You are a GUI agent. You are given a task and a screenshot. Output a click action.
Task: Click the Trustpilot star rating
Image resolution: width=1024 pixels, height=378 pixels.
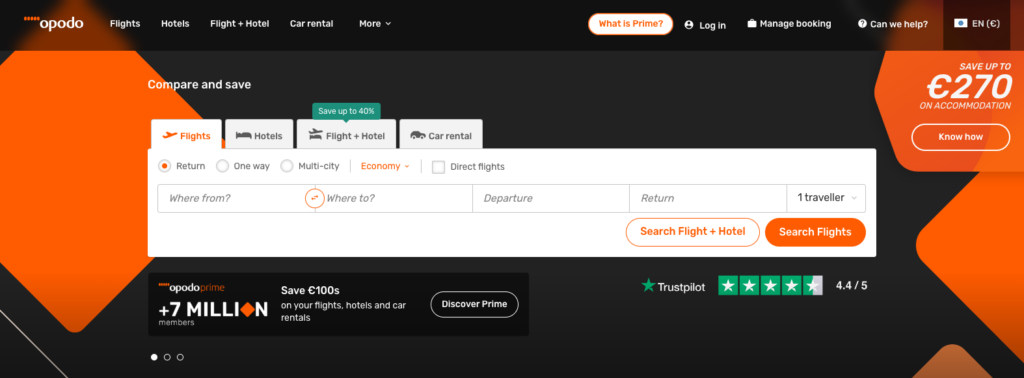771,285
